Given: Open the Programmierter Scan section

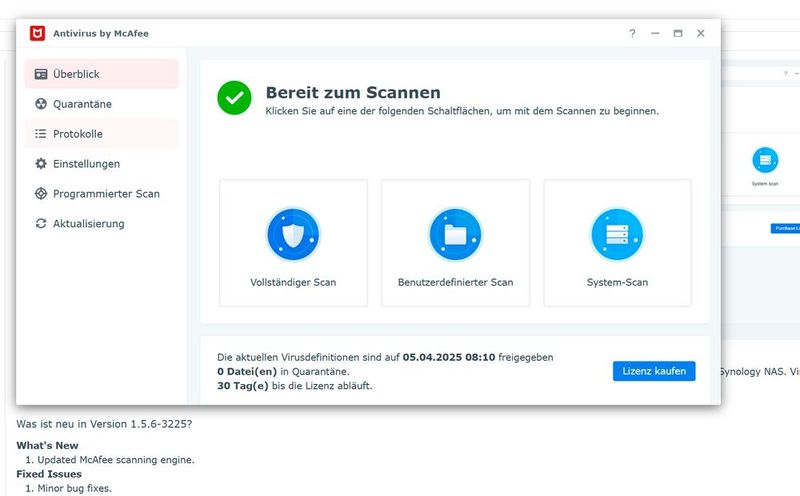Looking at the screenshot, I should point(102,194).
